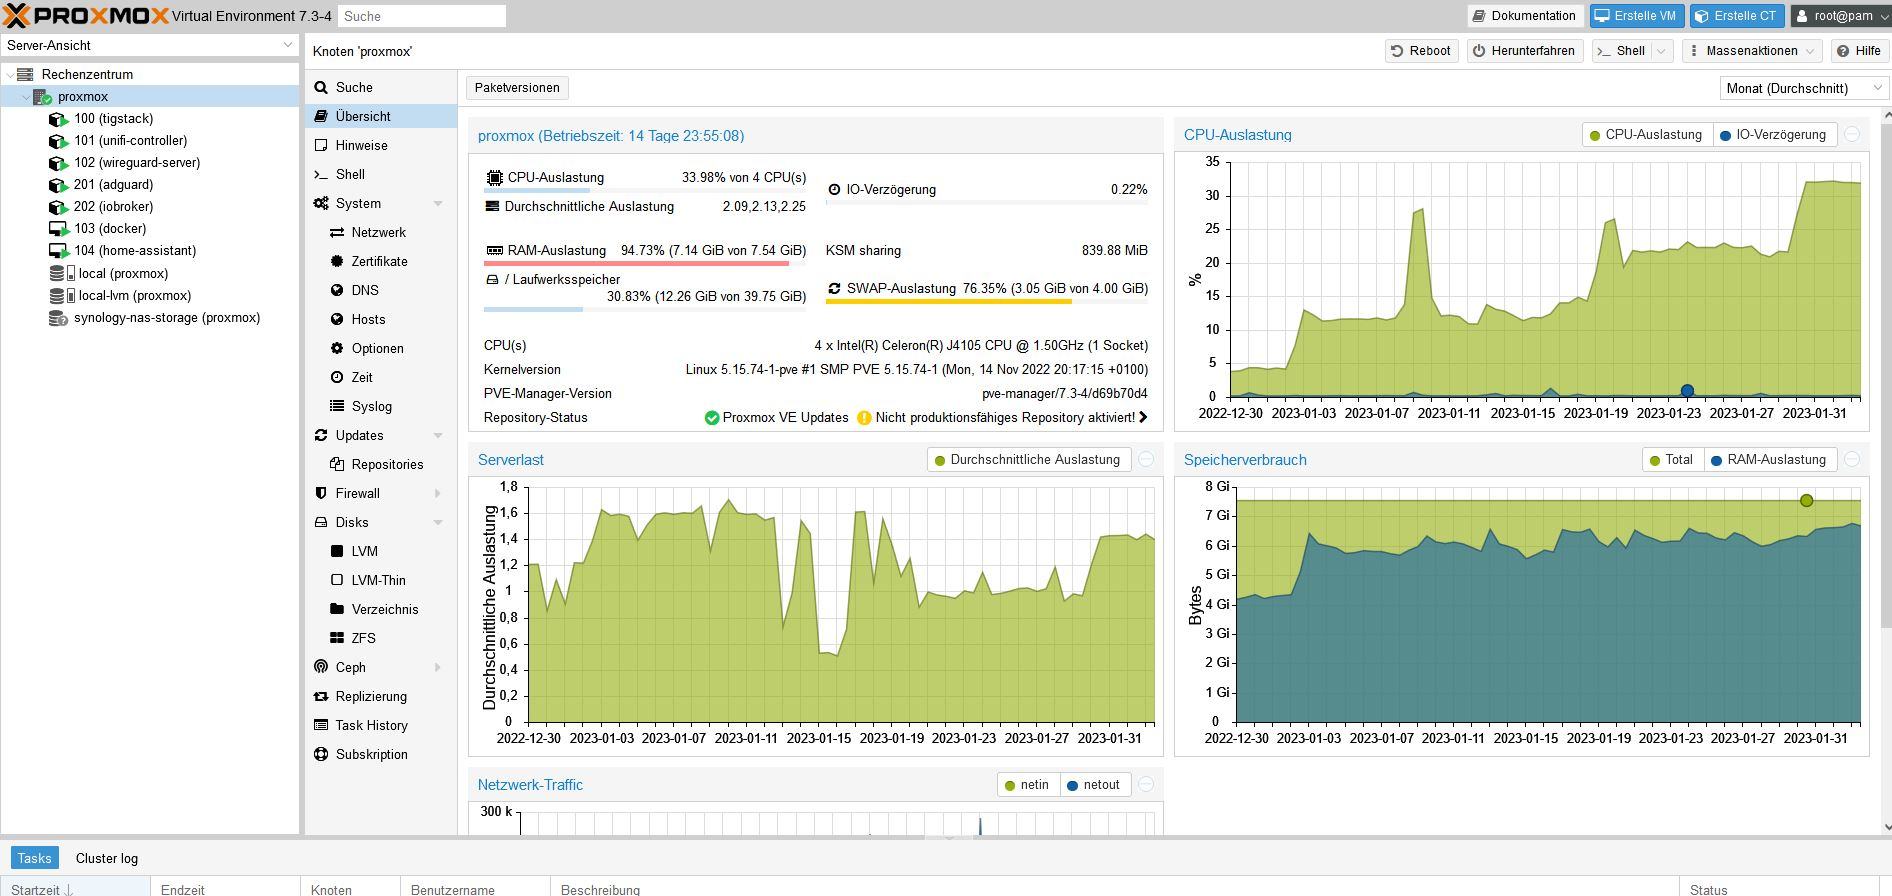Collapse the System menu section

tap(438, 204)
